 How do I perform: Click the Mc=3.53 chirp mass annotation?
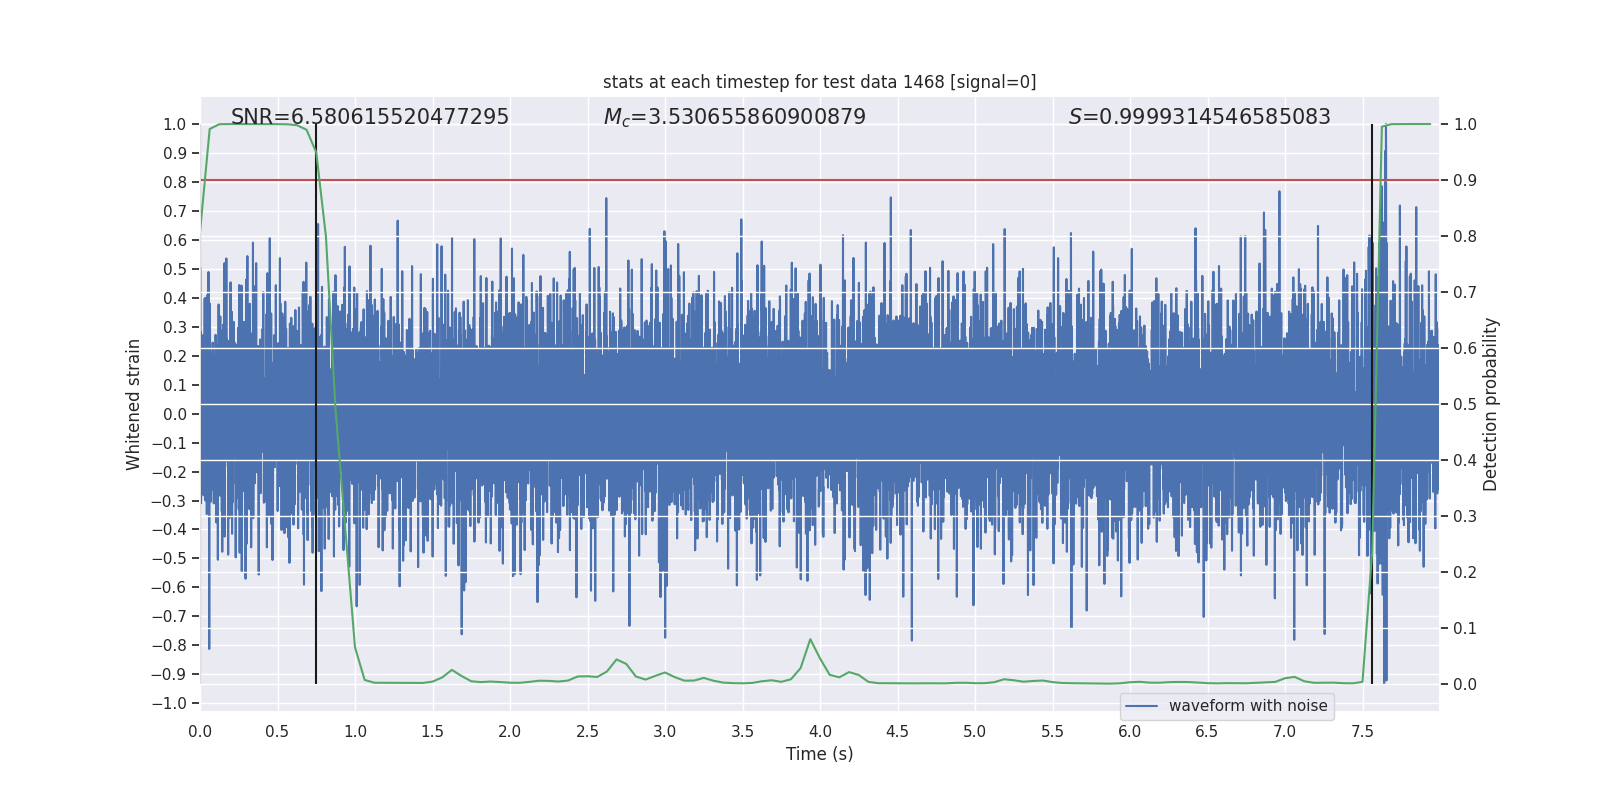click(x=734, y=117)
